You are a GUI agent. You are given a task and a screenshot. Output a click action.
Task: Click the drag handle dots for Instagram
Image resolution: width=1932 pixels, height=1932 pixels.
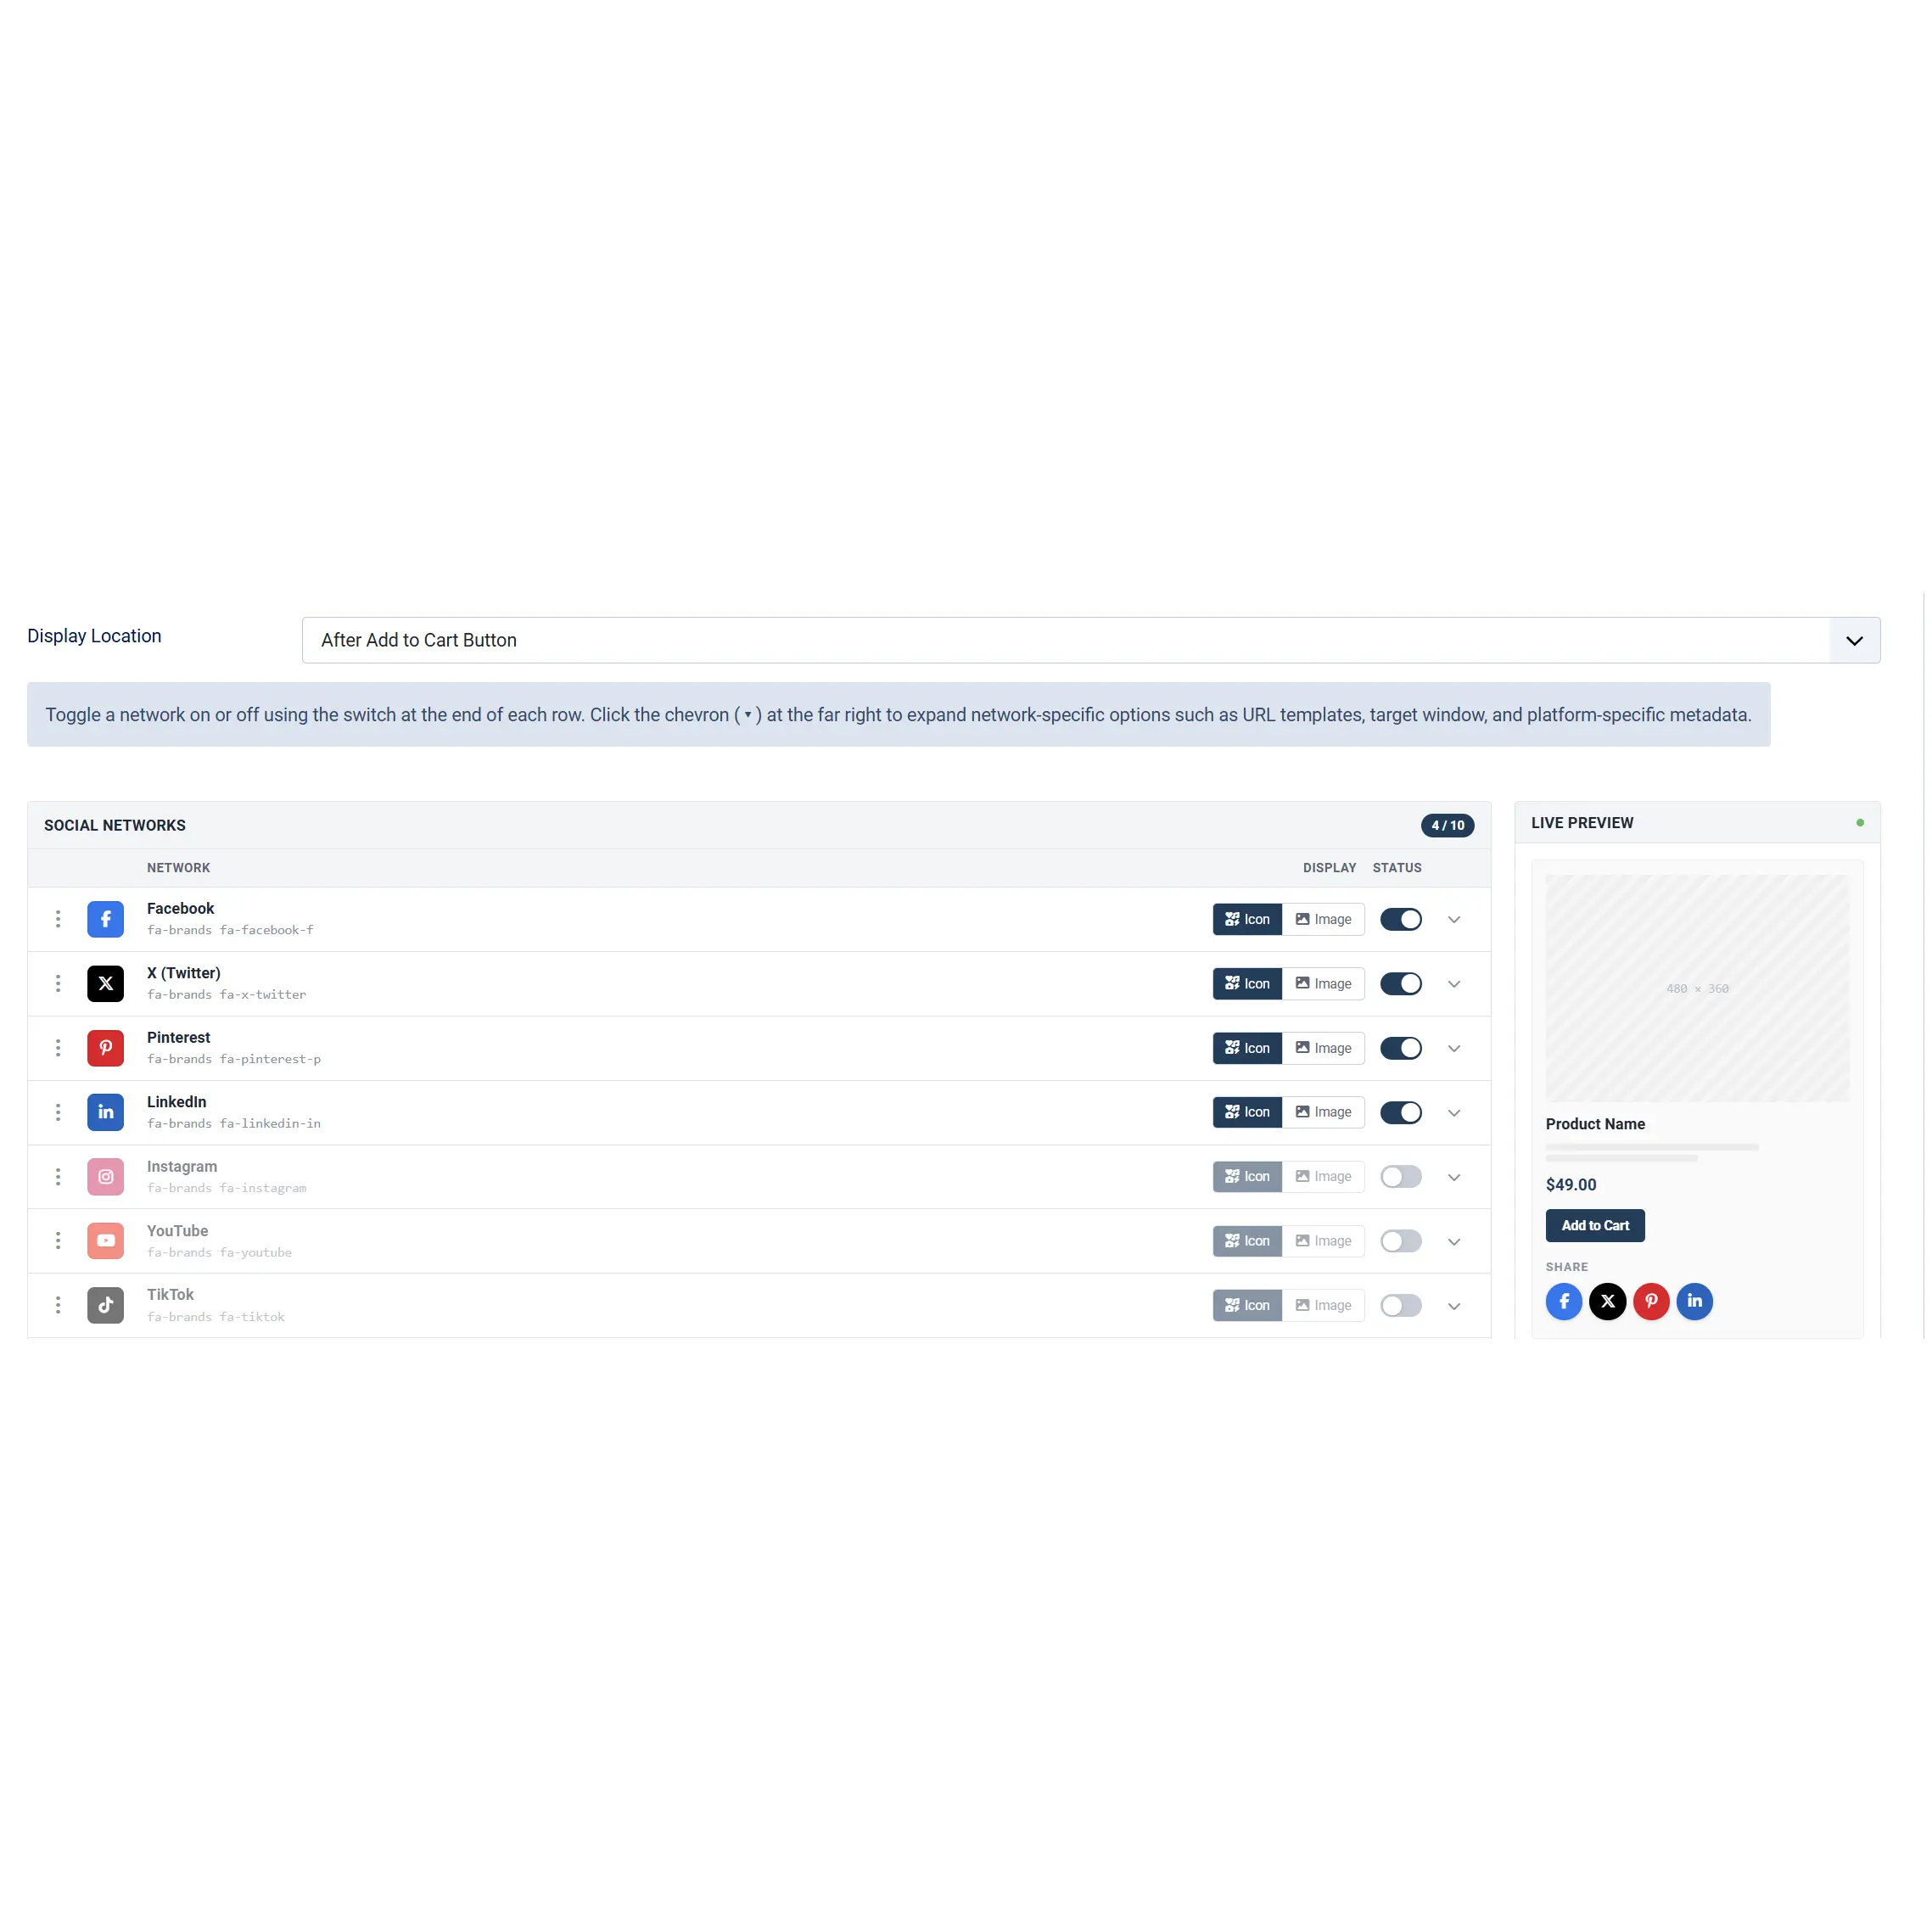[58, 1177]
